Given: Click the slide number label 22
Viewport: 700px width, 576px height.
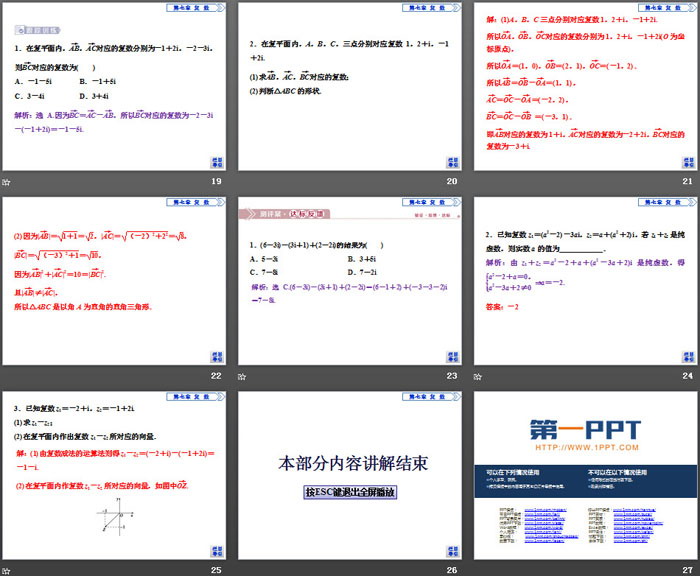Looking at the screenshot, I should click(216, 376).
